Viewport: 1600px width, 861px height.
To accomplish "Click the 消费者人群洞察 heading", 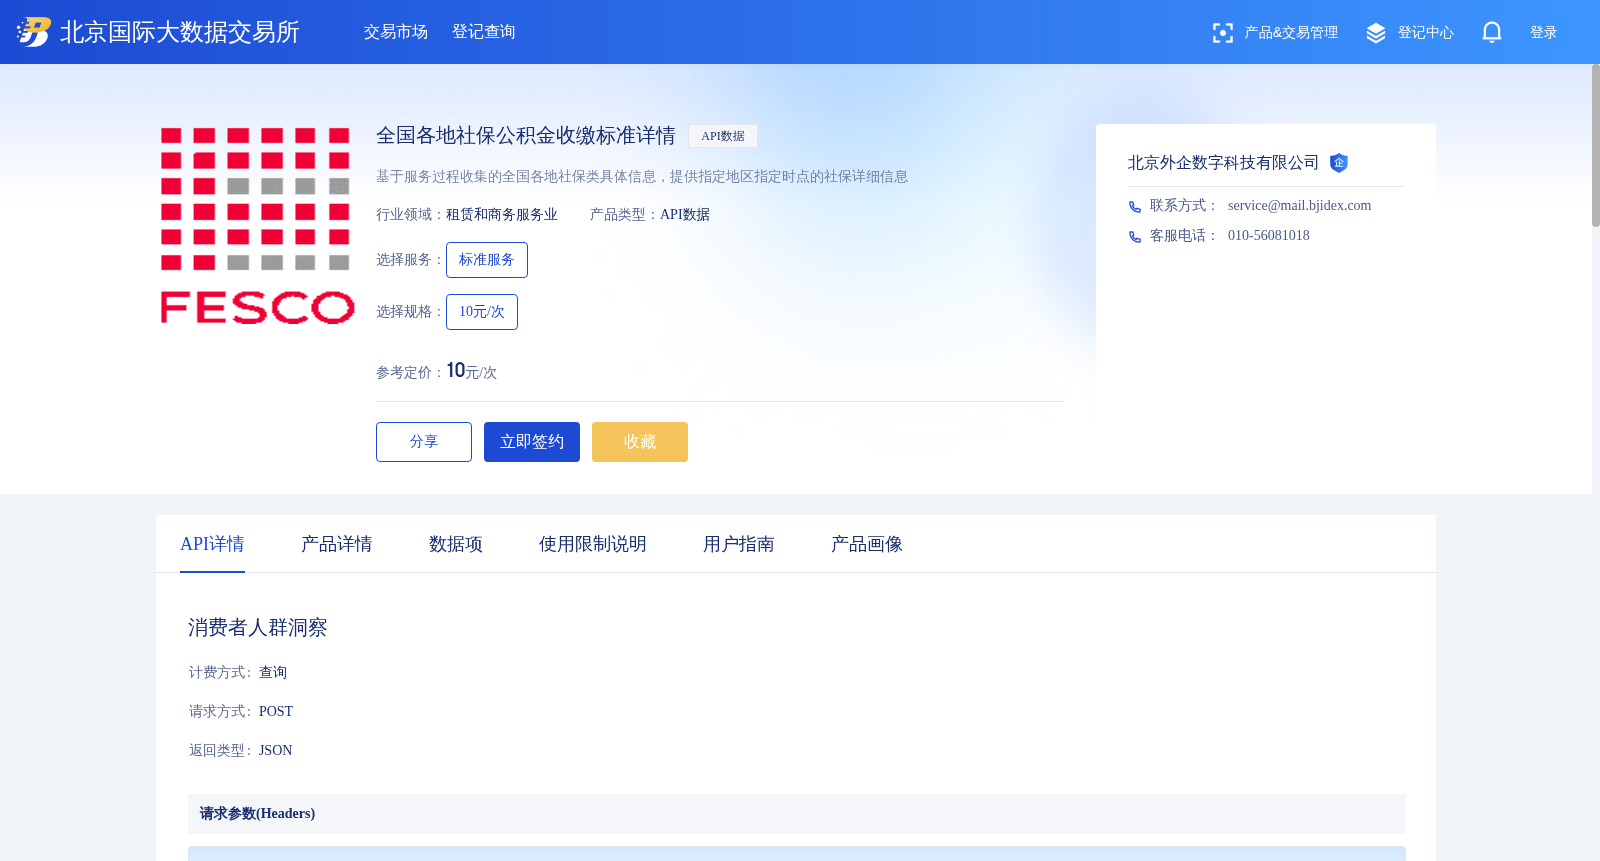I will [258, 628].
